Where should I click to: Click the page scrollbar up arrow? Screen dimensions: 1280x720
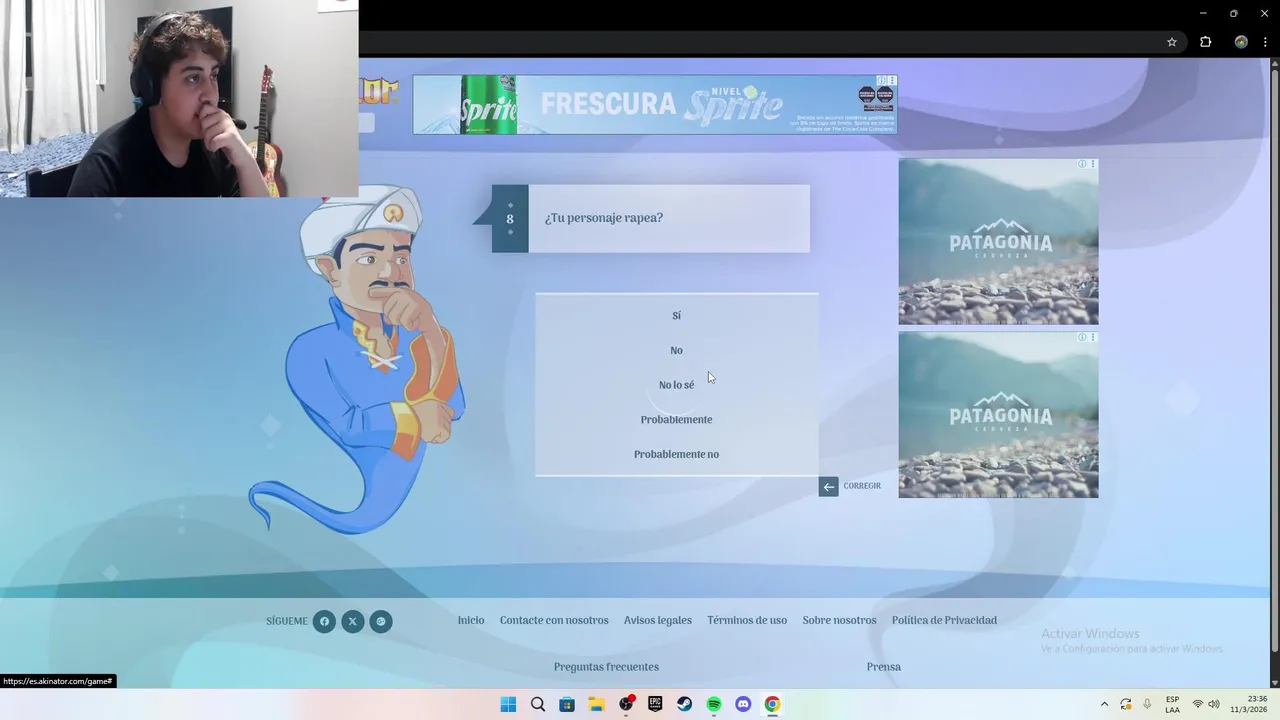pos(1274,63)
